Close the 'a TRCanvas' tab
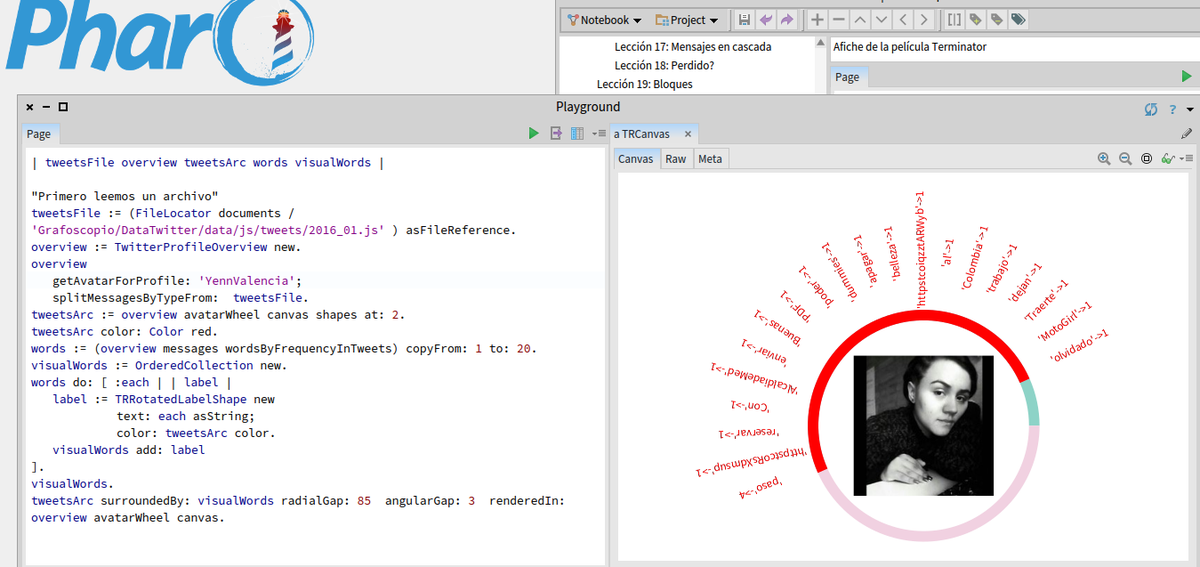1200x567 pixels. (688, 134)
